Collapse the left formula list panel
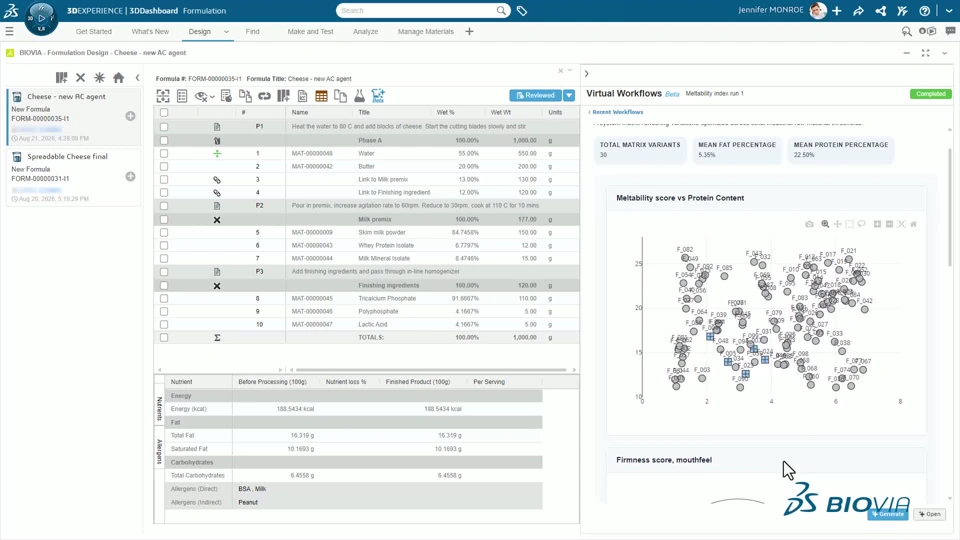The width and height of the screenshot is (960, 540). click(x=137, y=78)
